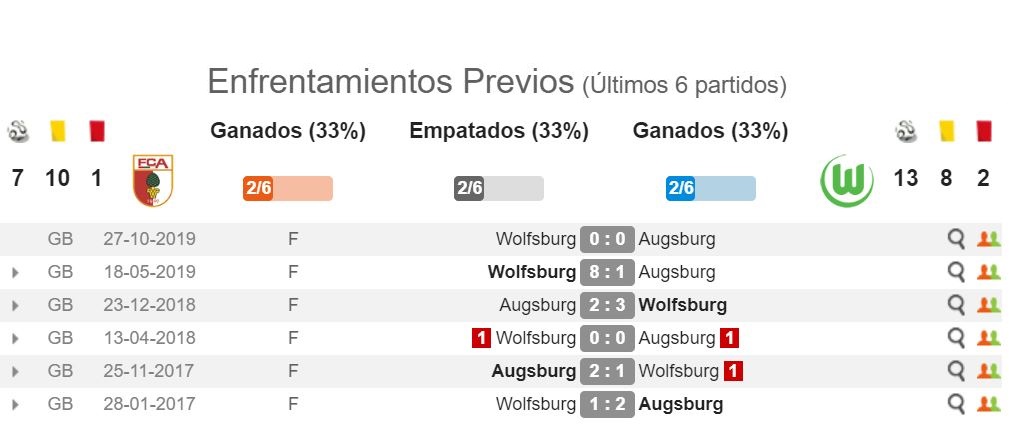Click Wolfsburg red card badge in 25-11-2017 row

pos(733,371)
